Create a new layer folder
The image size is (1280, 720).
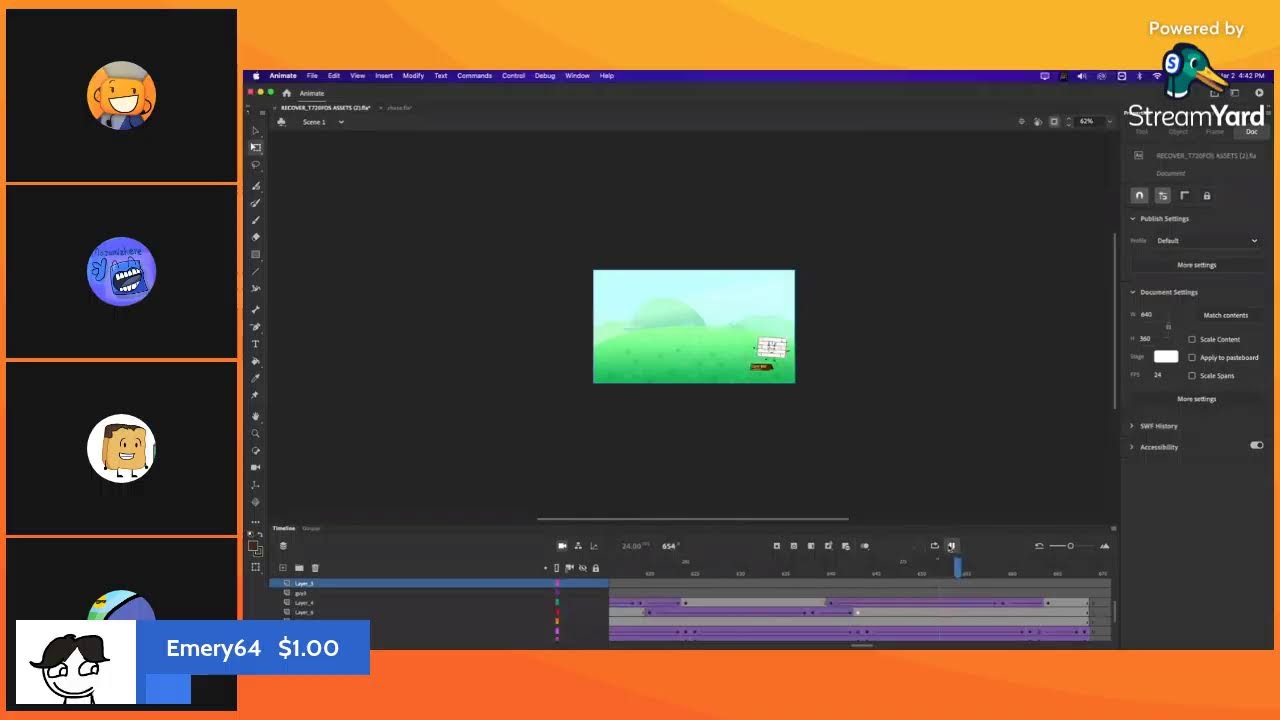299,568
